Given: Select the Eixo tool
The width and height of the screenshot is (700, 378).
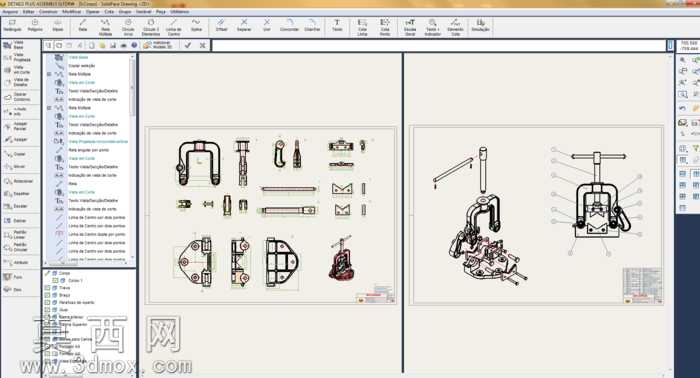Looking at the screenshot, I should 12,290.
